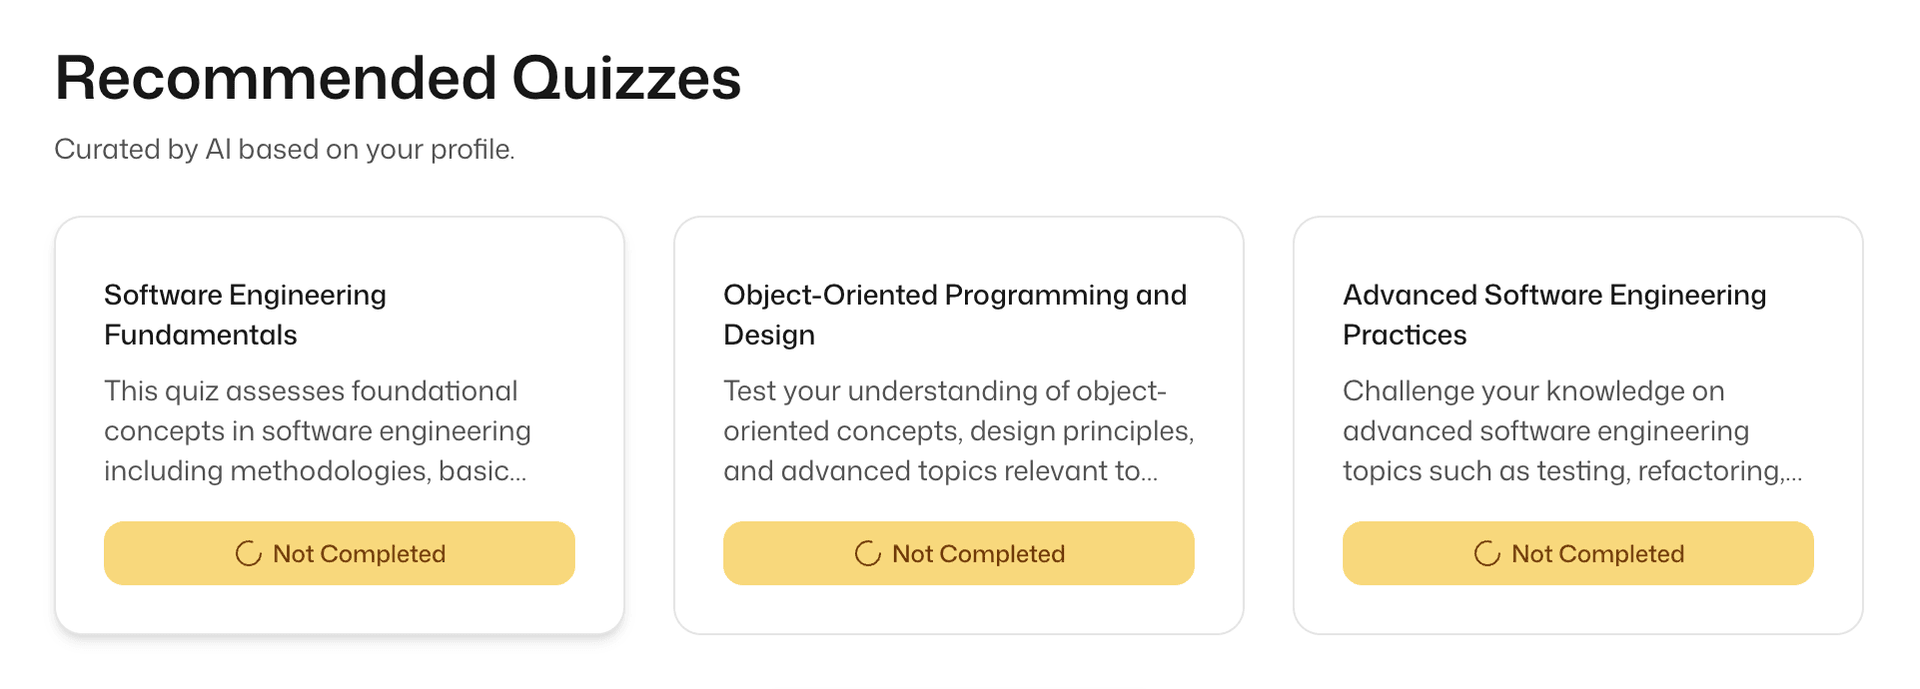The image size is (1920, 689).
Task: Open the Object-Oriented Programming and Design title
Action: tap(954, 314)
